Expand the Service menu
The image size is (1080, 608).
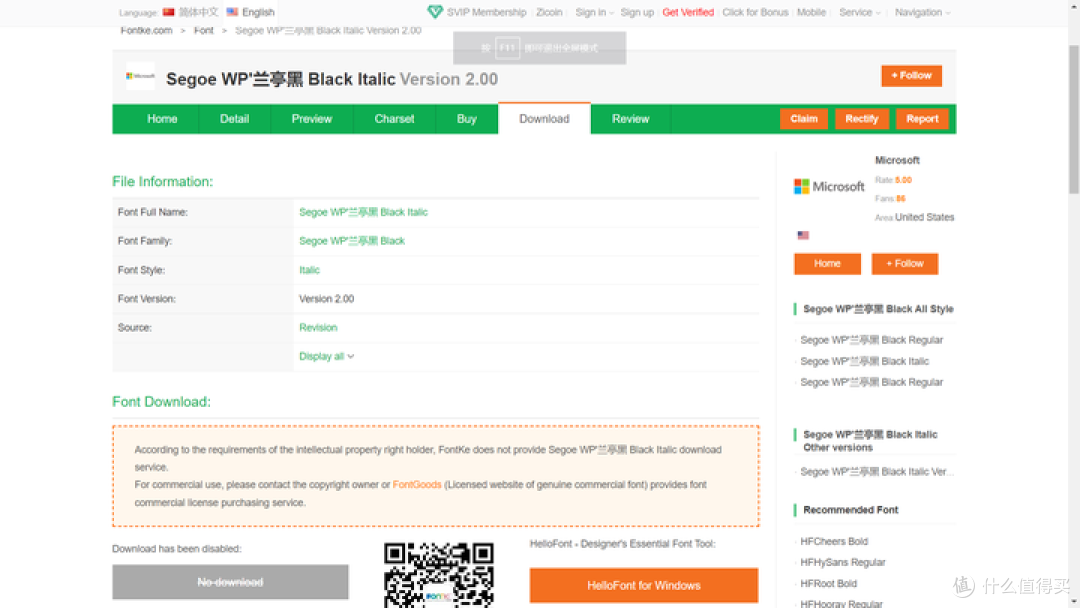coord(859,12)
